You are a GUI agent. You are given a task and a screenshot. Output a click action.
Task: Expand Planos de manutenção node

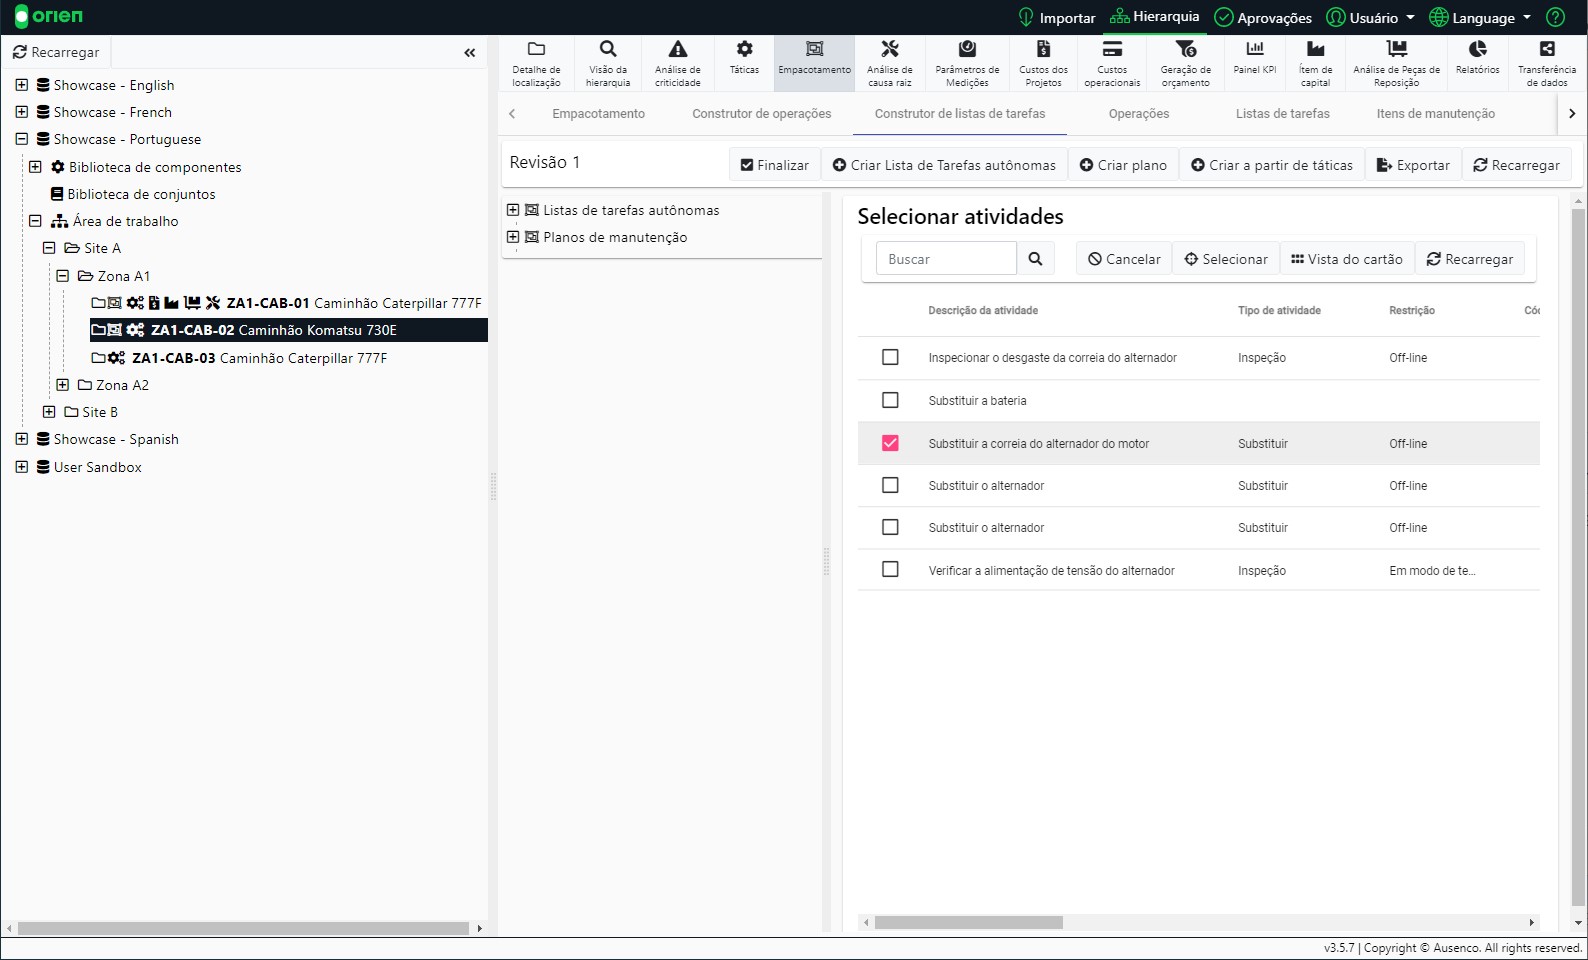tap(513, 237)
